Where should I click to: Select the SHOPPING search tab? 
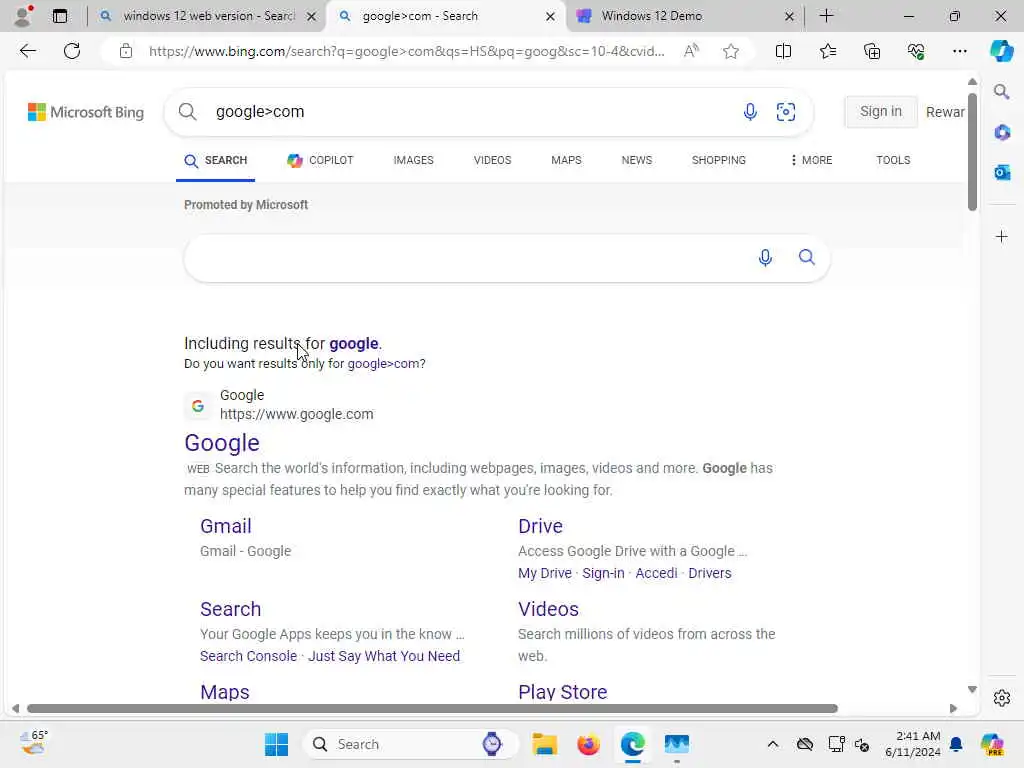pos(718,160)
